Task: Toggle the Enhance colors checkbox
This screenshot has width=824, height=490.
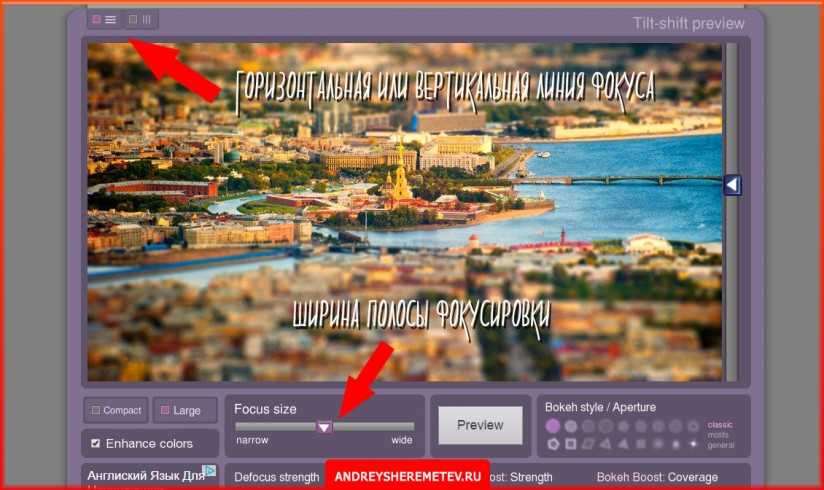Action: (x=96, y=443)
